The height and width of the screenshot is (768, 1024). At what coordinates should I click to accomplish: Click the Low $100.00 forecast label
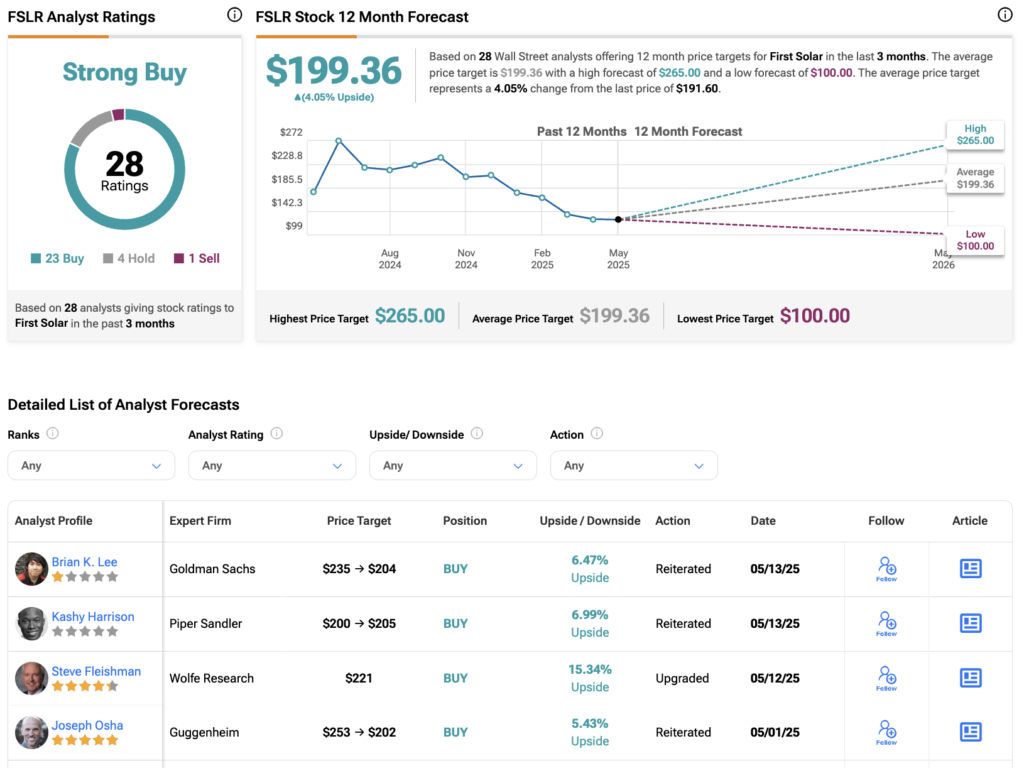976,240
